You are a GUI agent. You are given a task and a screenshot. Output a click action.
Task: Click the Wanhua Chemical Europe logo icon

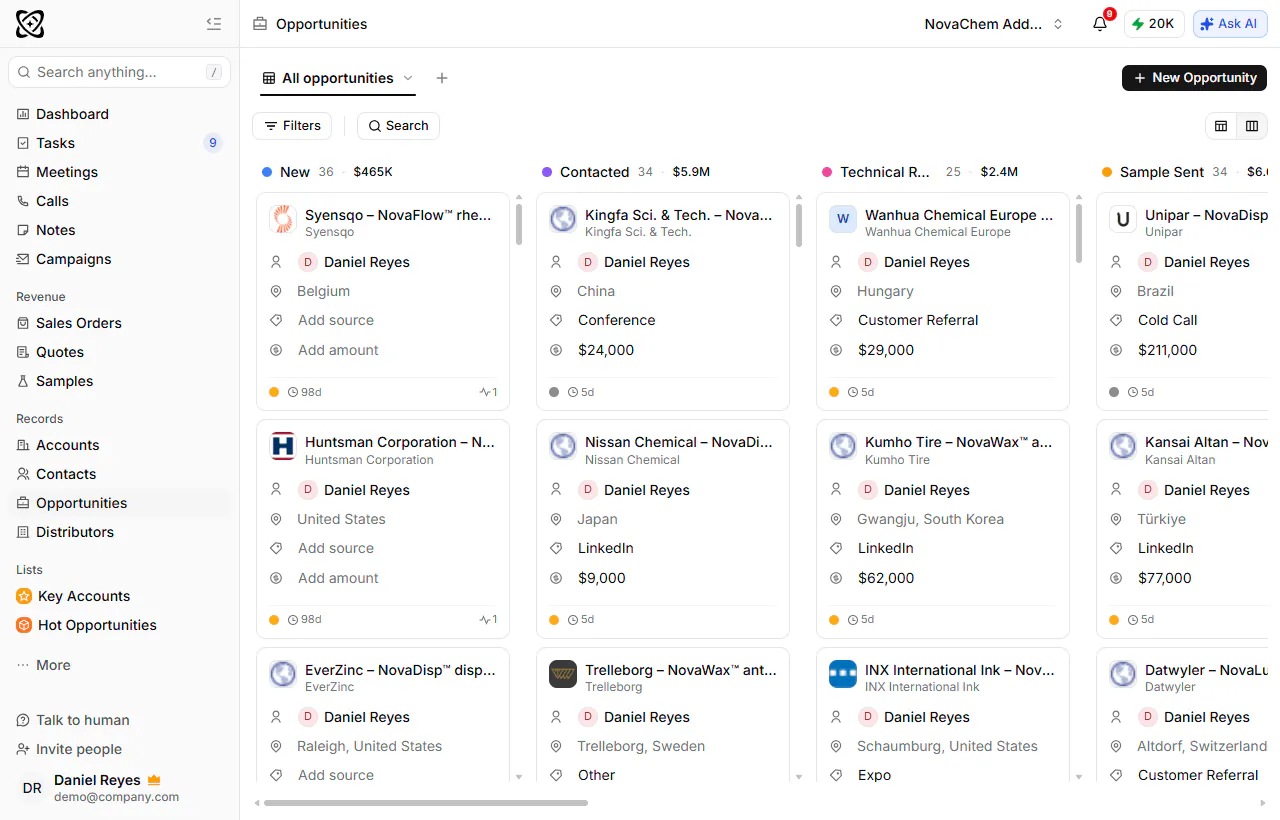[843, 219]
